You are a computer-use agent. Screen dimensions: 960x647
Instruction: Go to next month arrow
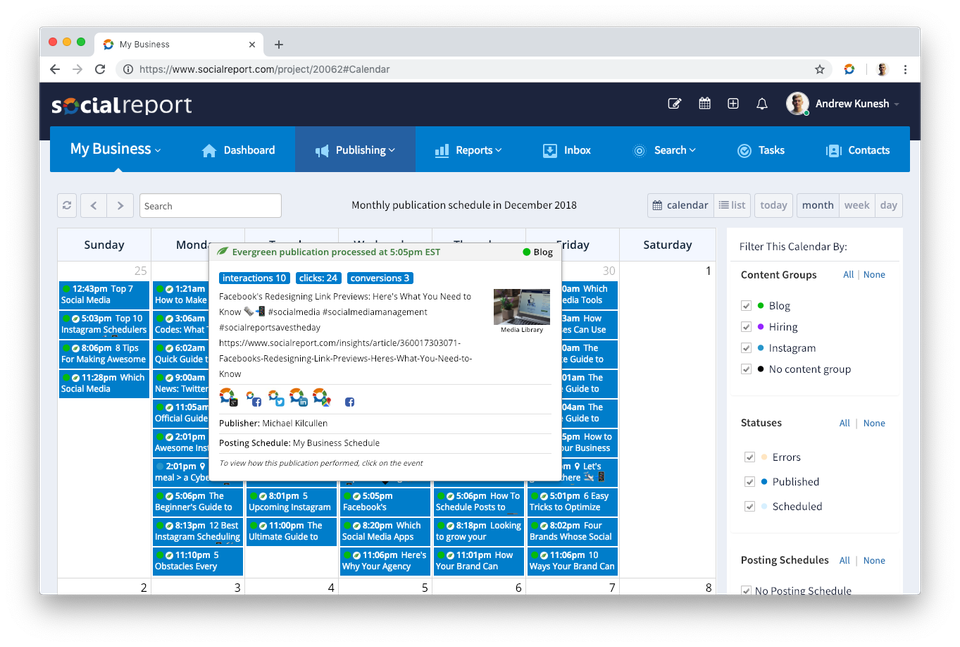[120, 206]
